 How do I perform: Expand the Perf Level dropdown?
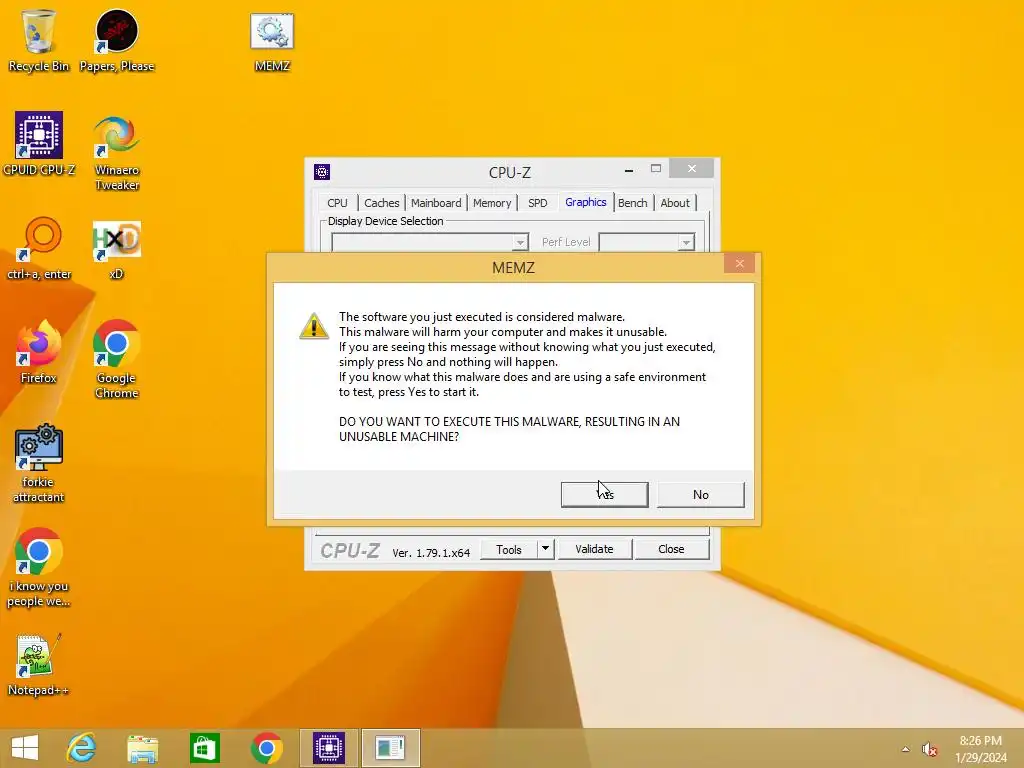pyautogui.click(x=686, y=242)
